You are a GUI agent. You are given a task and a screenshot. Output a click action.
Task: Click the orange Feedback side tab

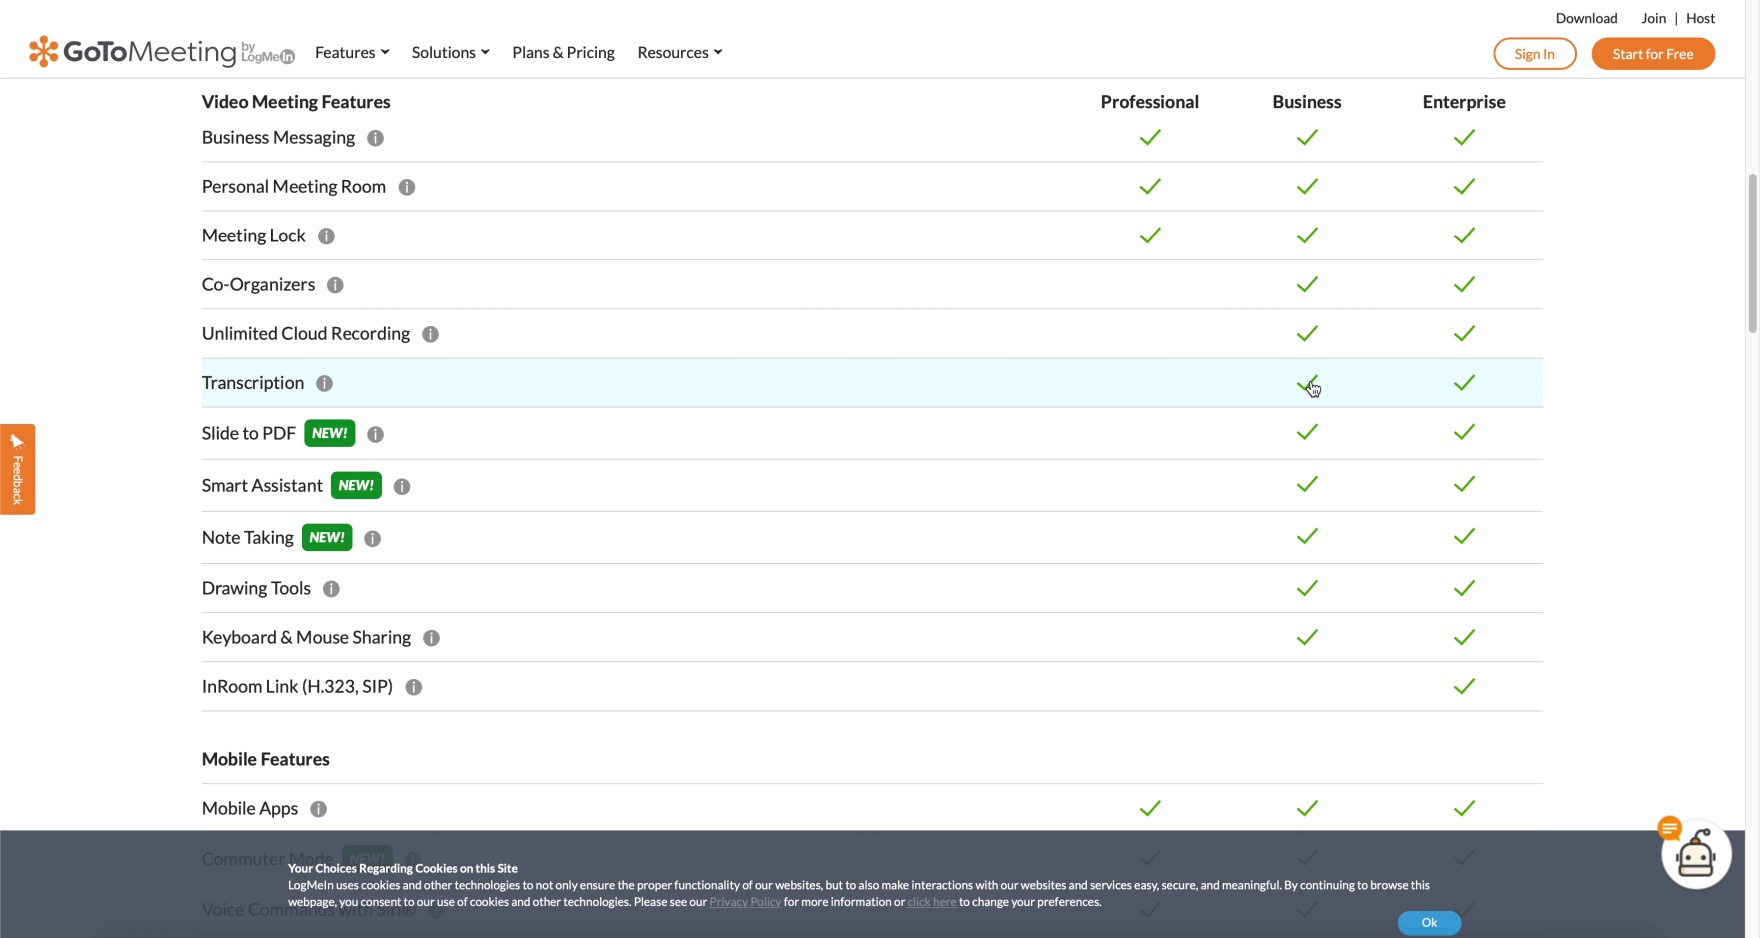coord(17,469)
